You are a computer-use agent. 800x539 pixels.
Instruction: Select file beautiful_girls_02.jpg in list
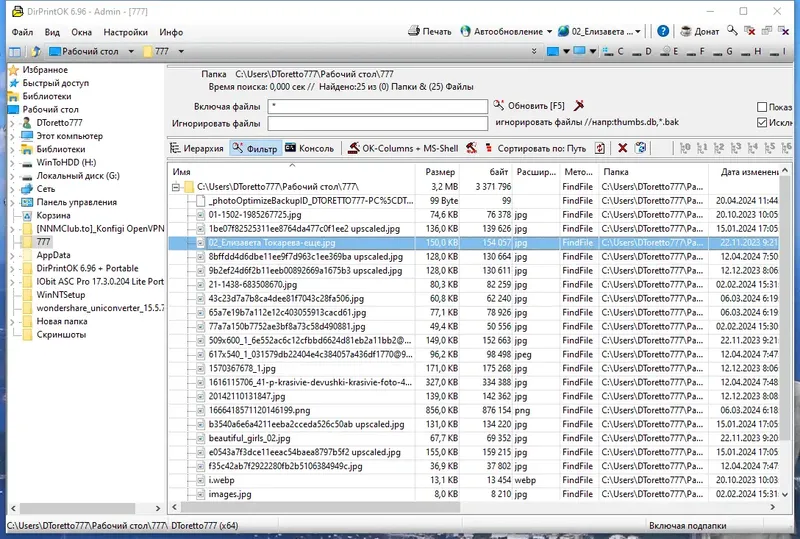pyautogui.click(x=249, y=438)
